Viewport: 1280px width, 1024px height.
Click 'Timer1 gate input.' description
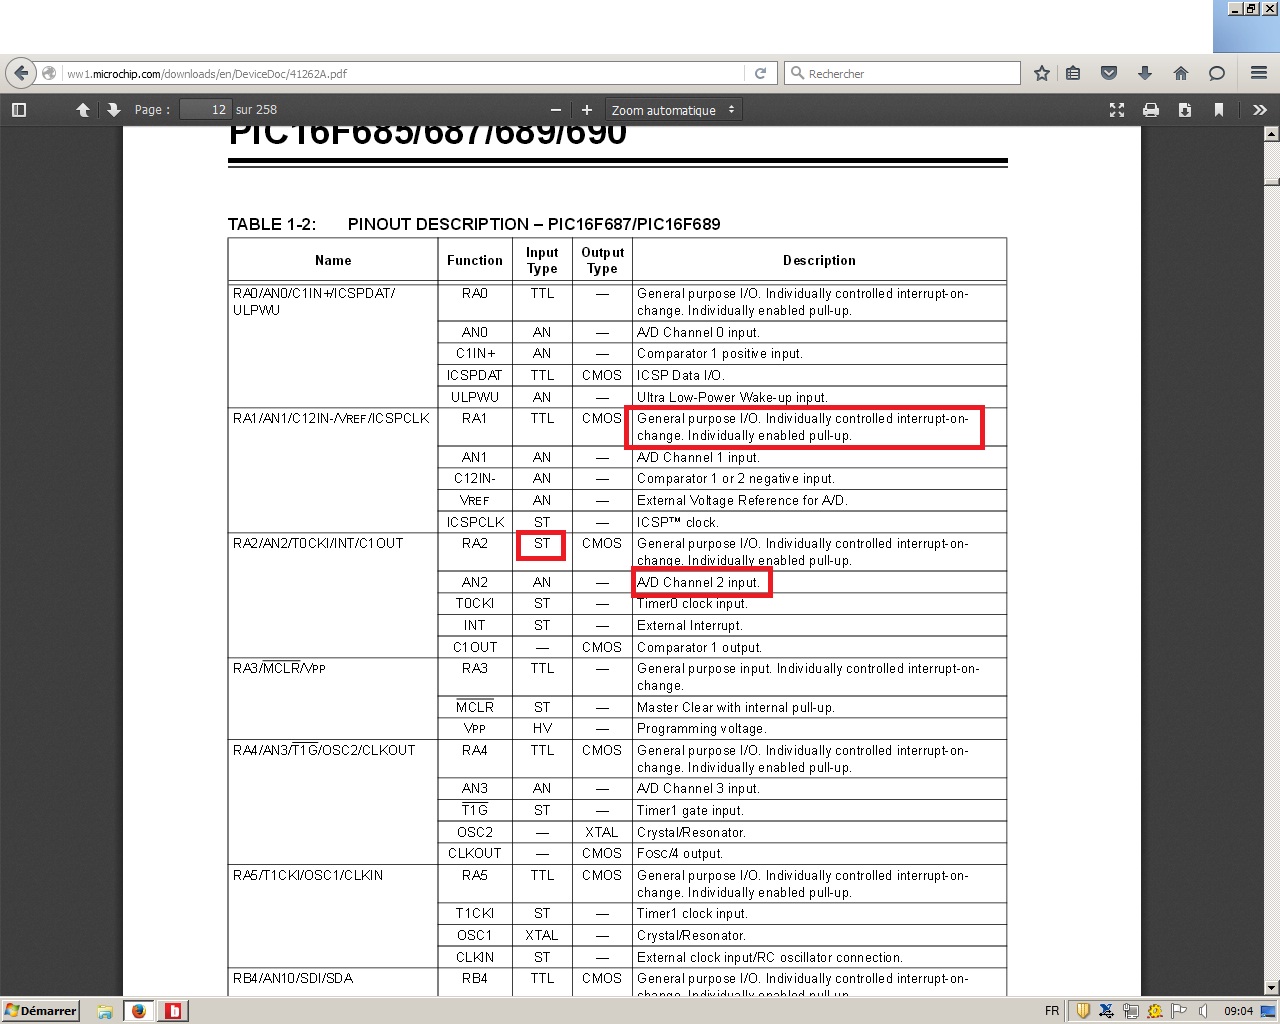point(691,811)
